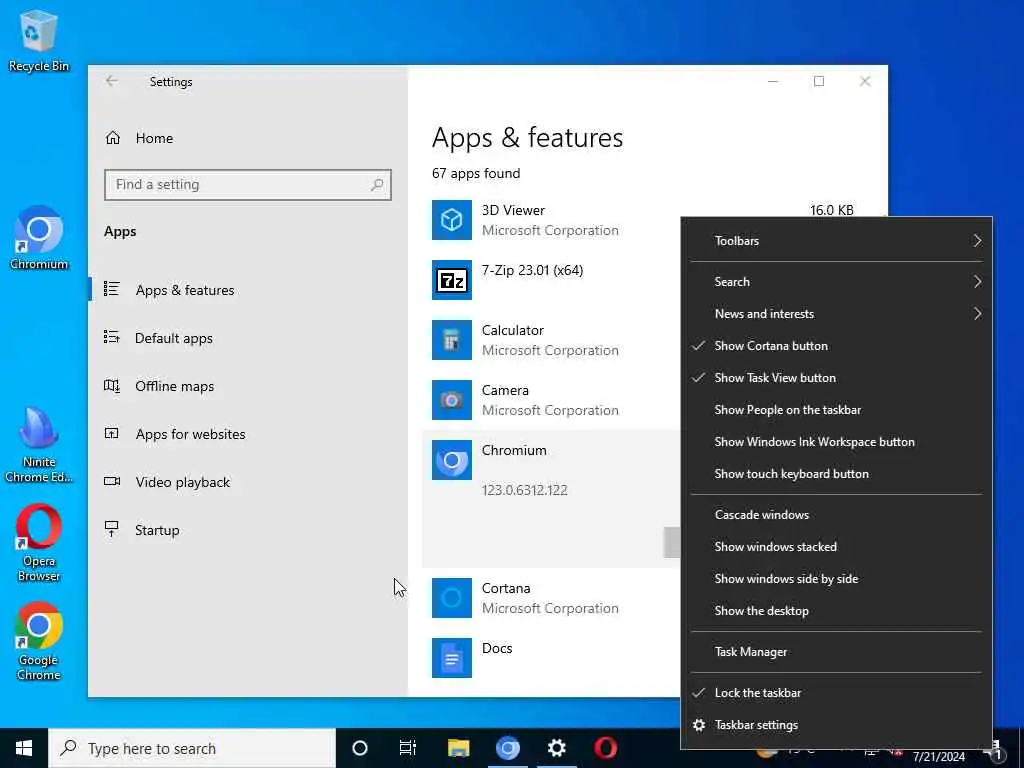This screenshot has width=1024, height=768.
Task: Uncheck Show Task View button
Action: tap(836, 378)
